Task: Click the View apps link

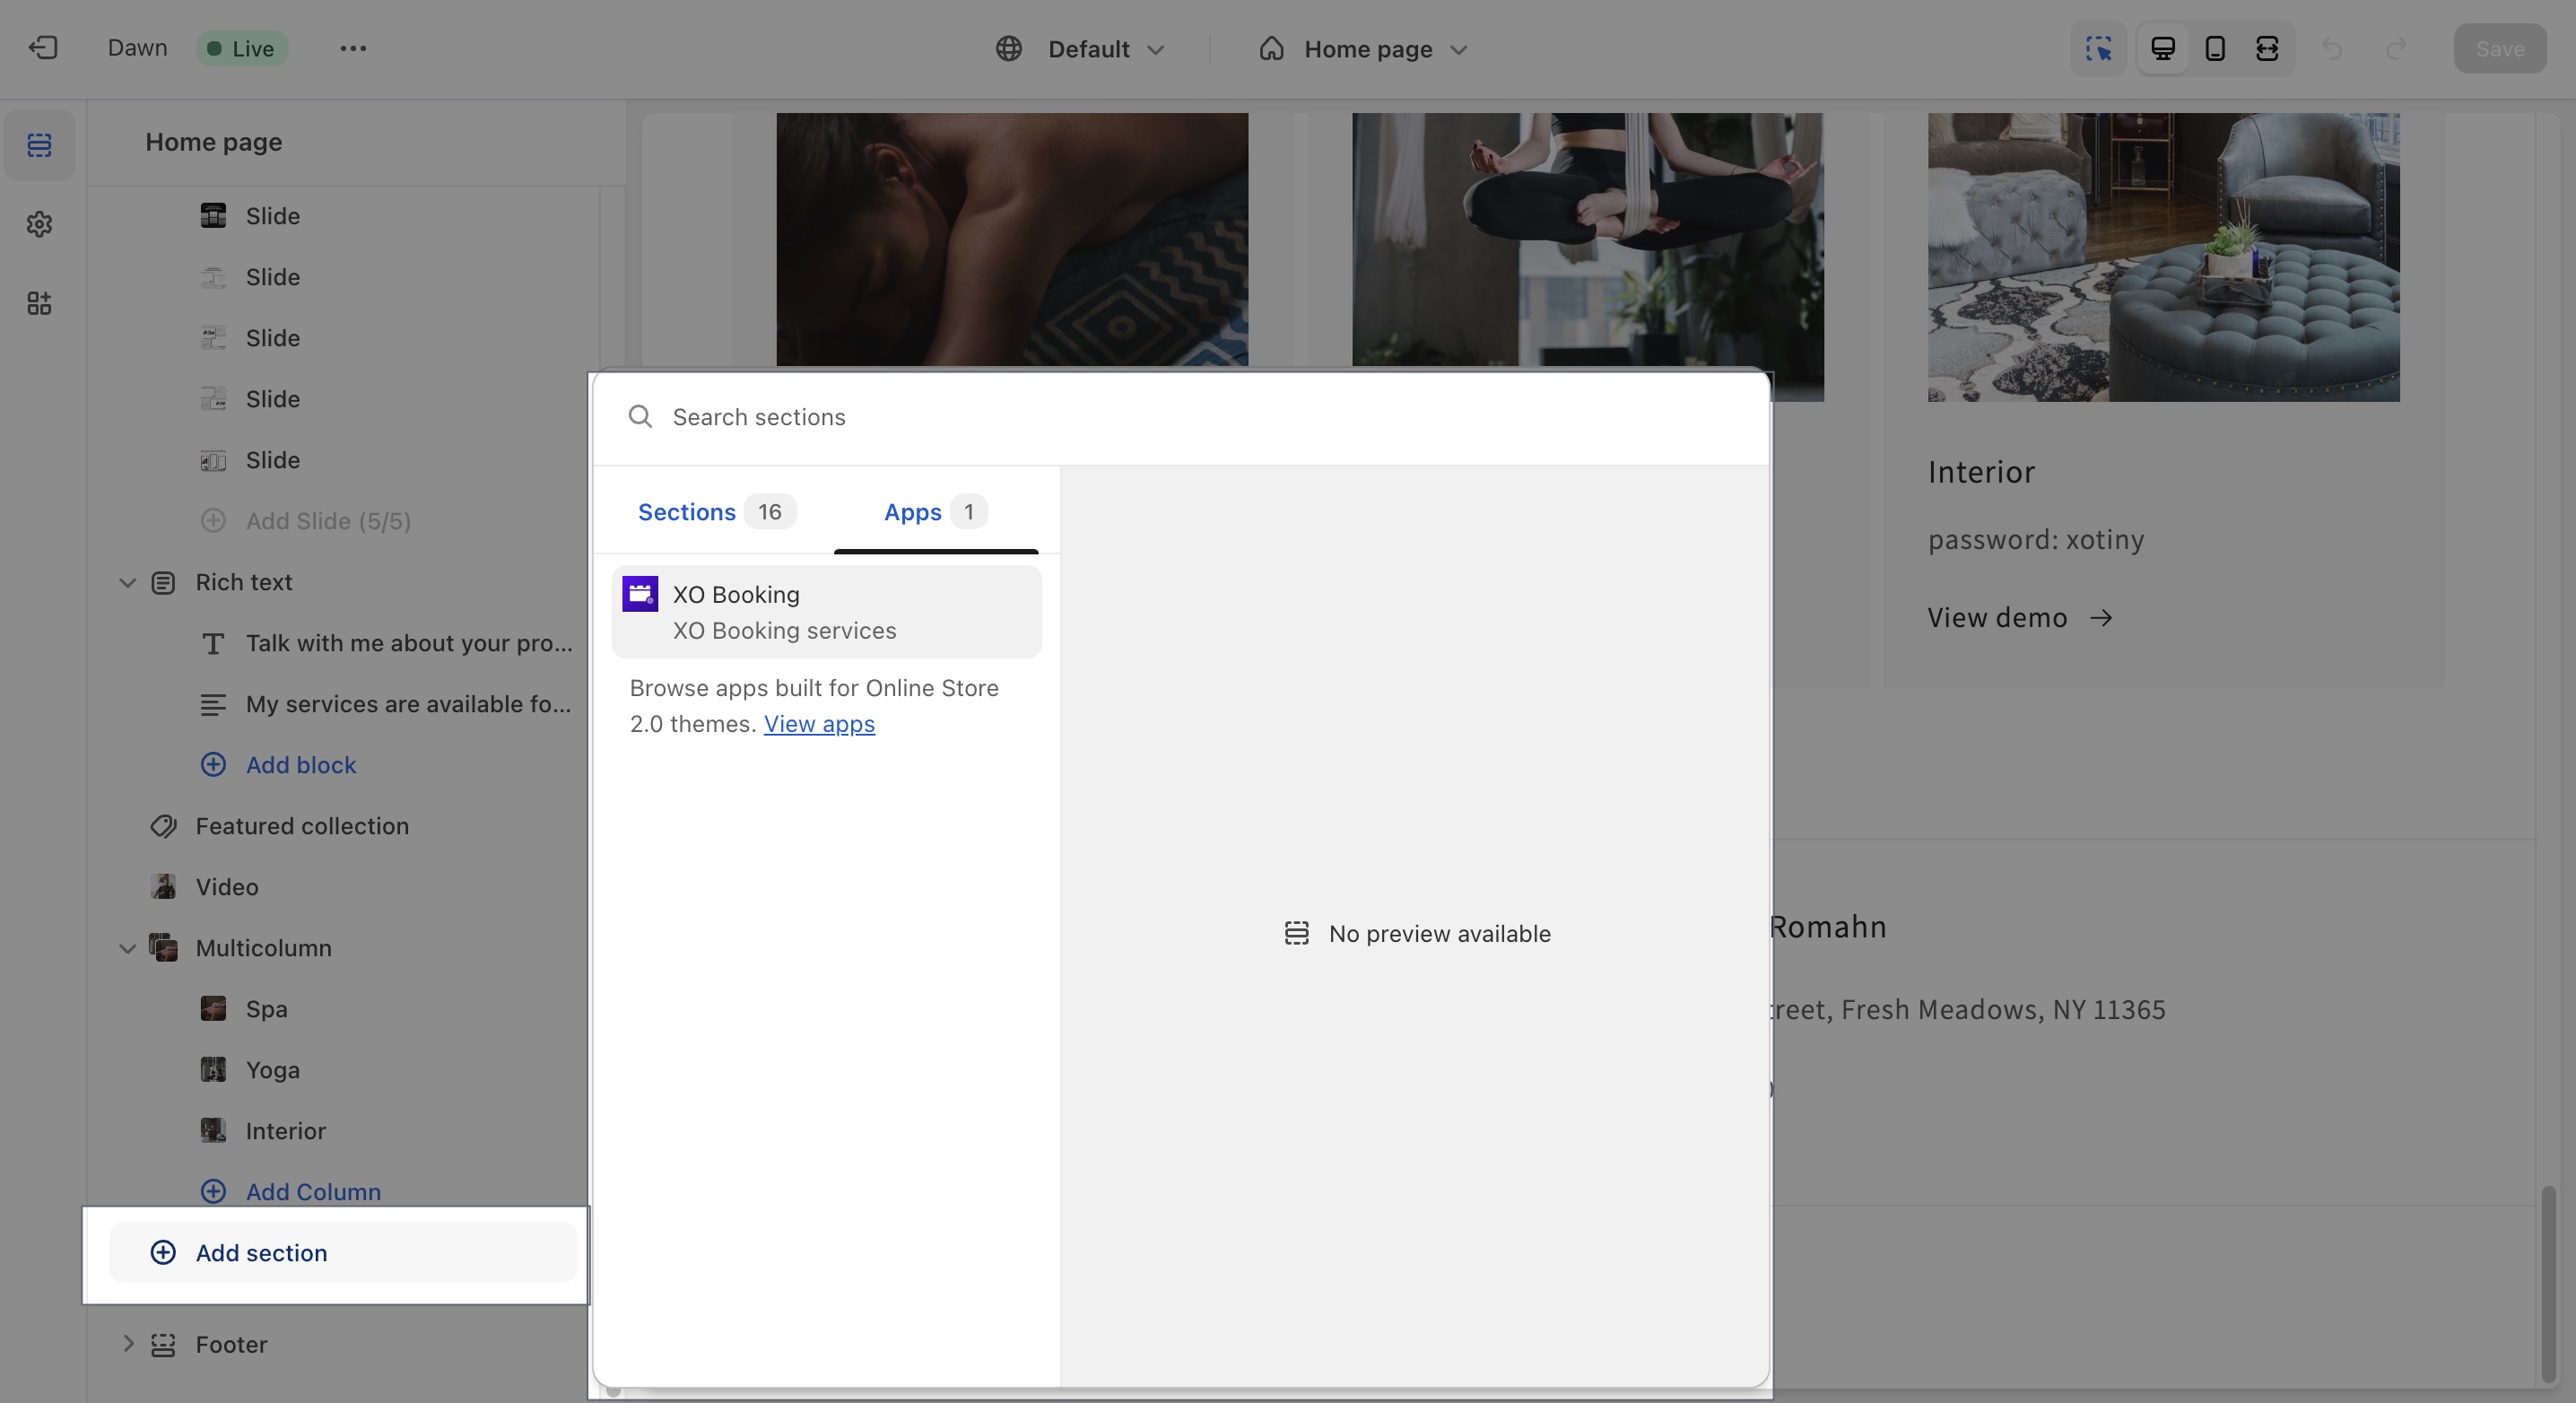Action: click(818, 724)
